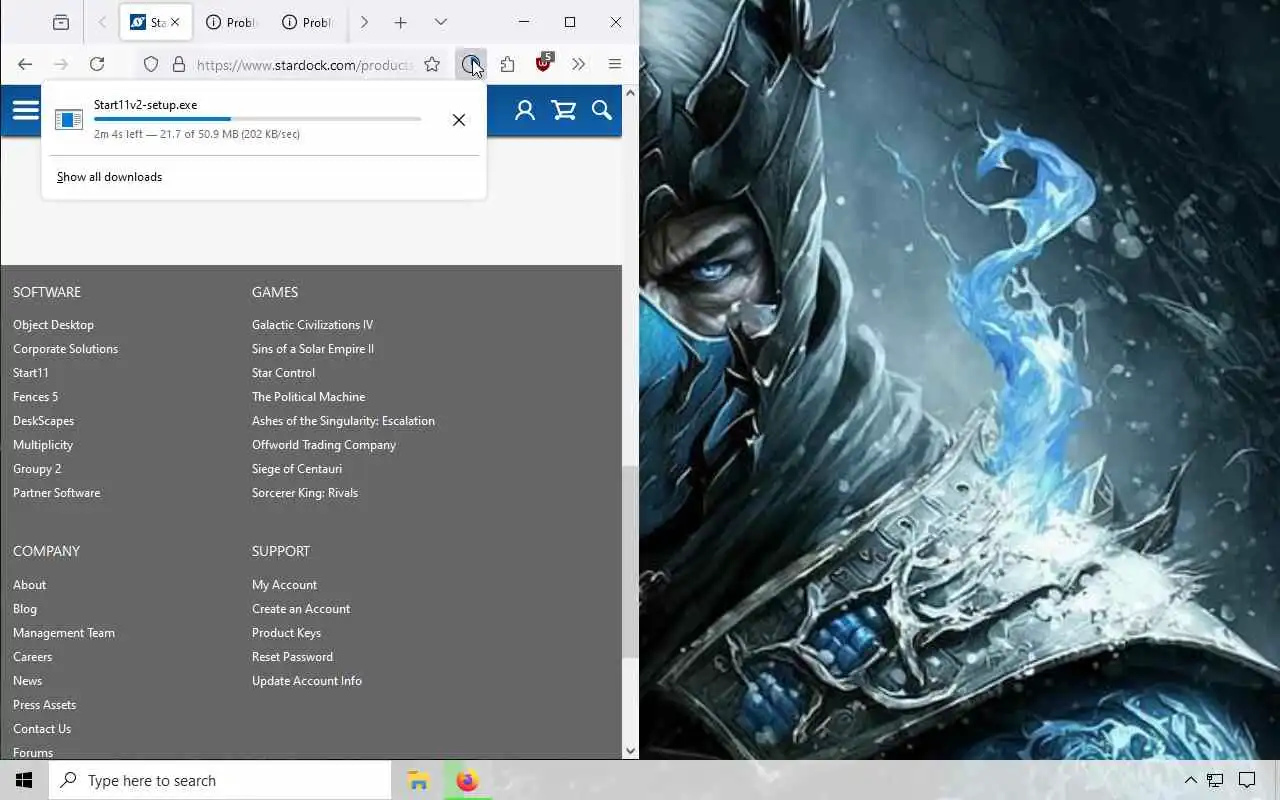Open Galactic Civilizations IV link

[312, 325]
